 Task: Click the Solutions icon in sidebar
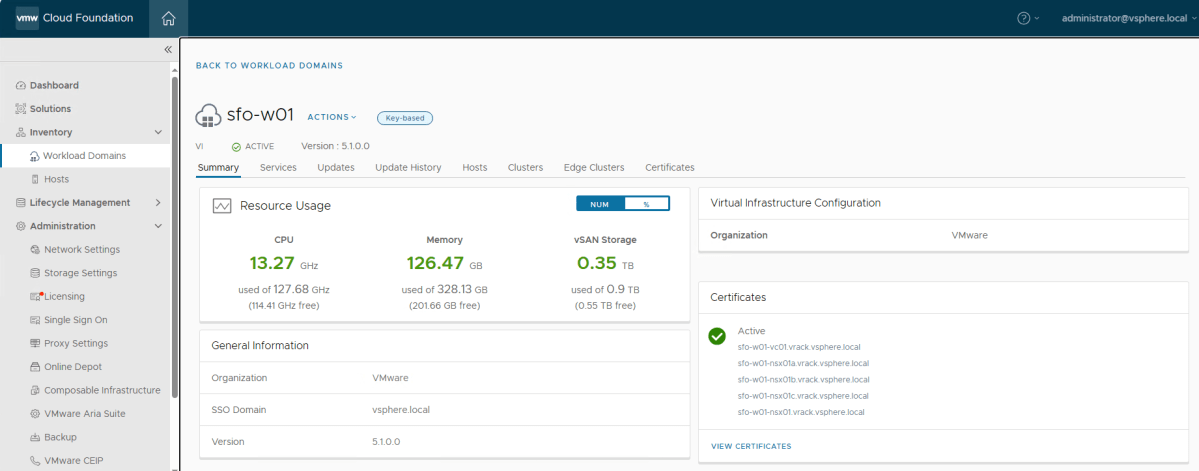[21, 109]
